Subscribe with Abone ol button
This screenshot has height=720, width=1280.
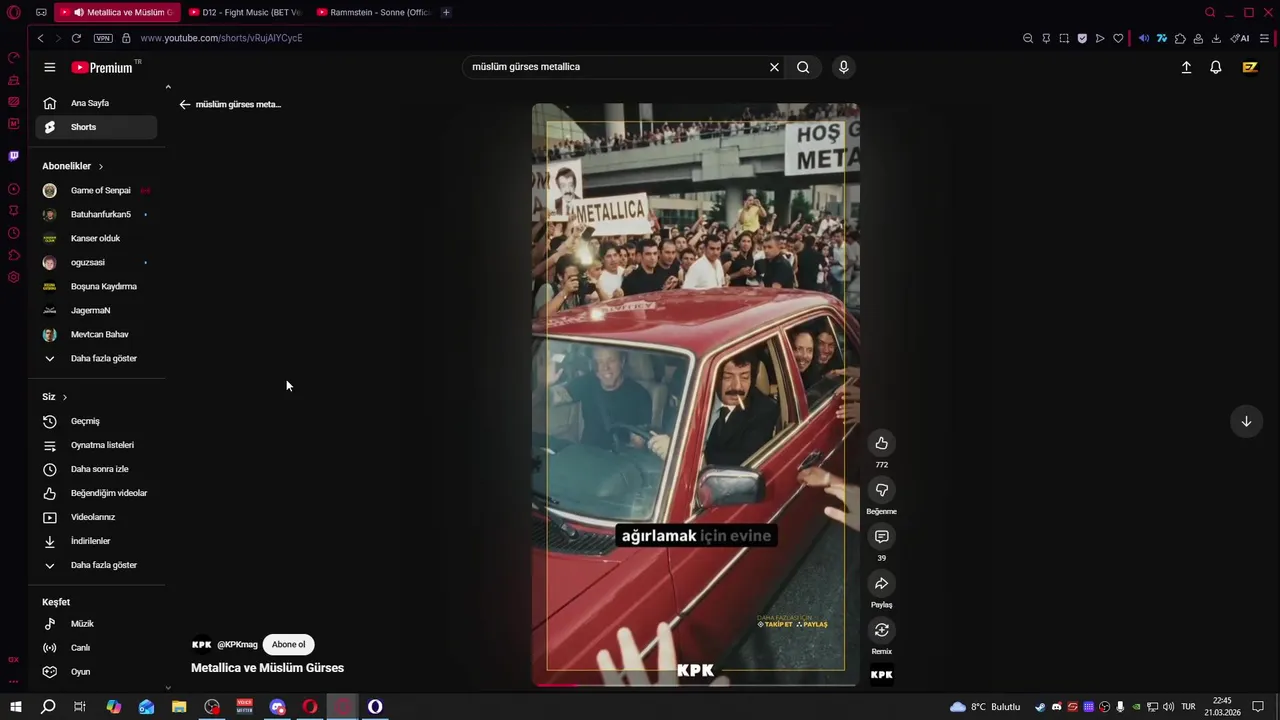pos(288,645)
